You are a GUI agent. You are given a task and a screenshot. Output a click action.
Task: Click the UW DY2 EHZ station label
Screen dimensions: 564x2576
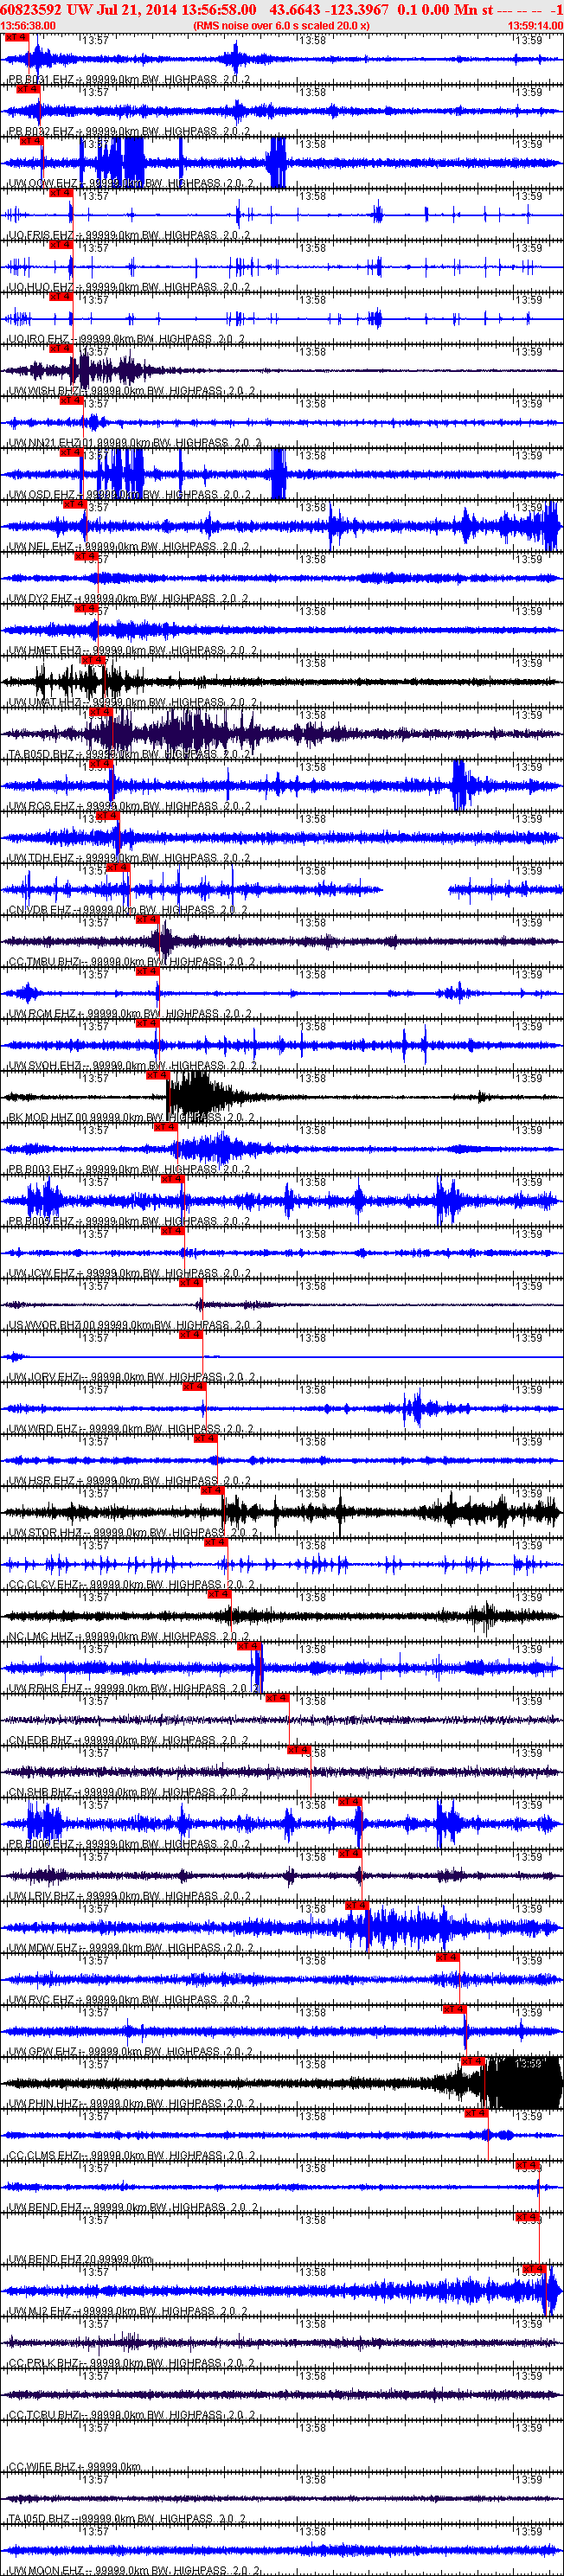pos(128,599)
